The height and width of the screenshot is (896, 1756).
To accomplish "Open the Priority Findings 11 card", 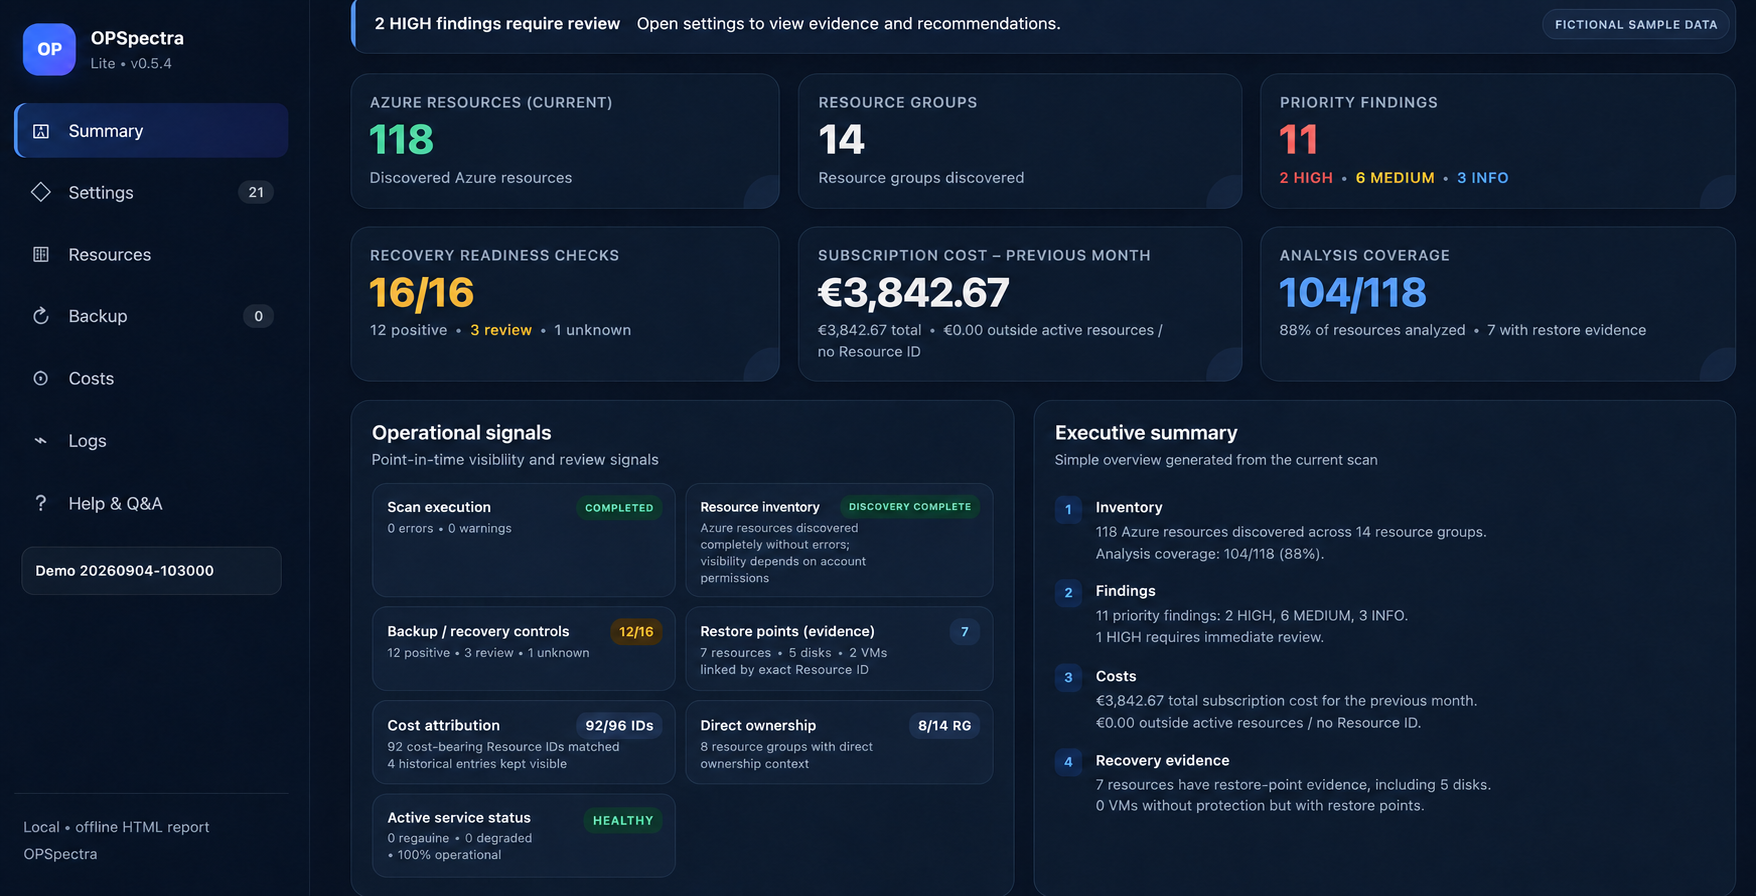I will [x=1498, y=141].
